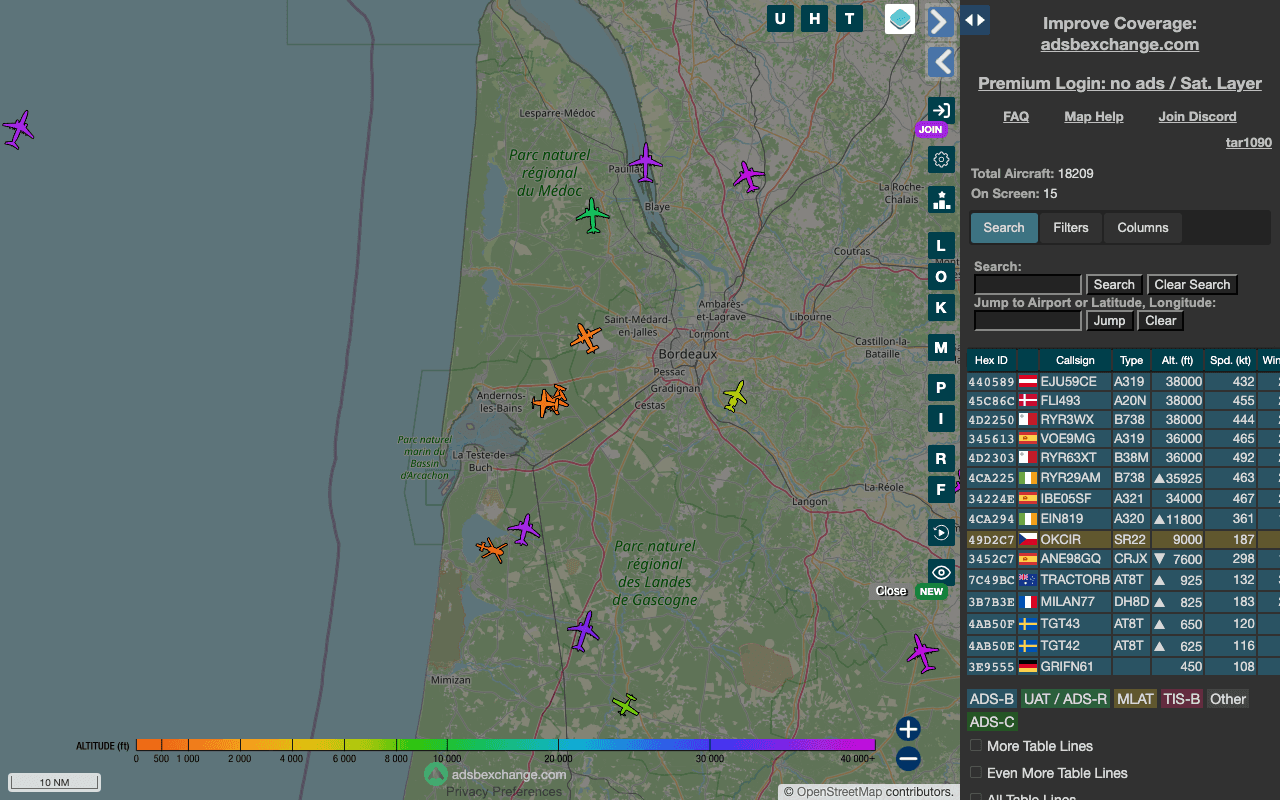1280x800 pixels.
Task: Open the Join Discord link
Action: tap(1197, 116)
